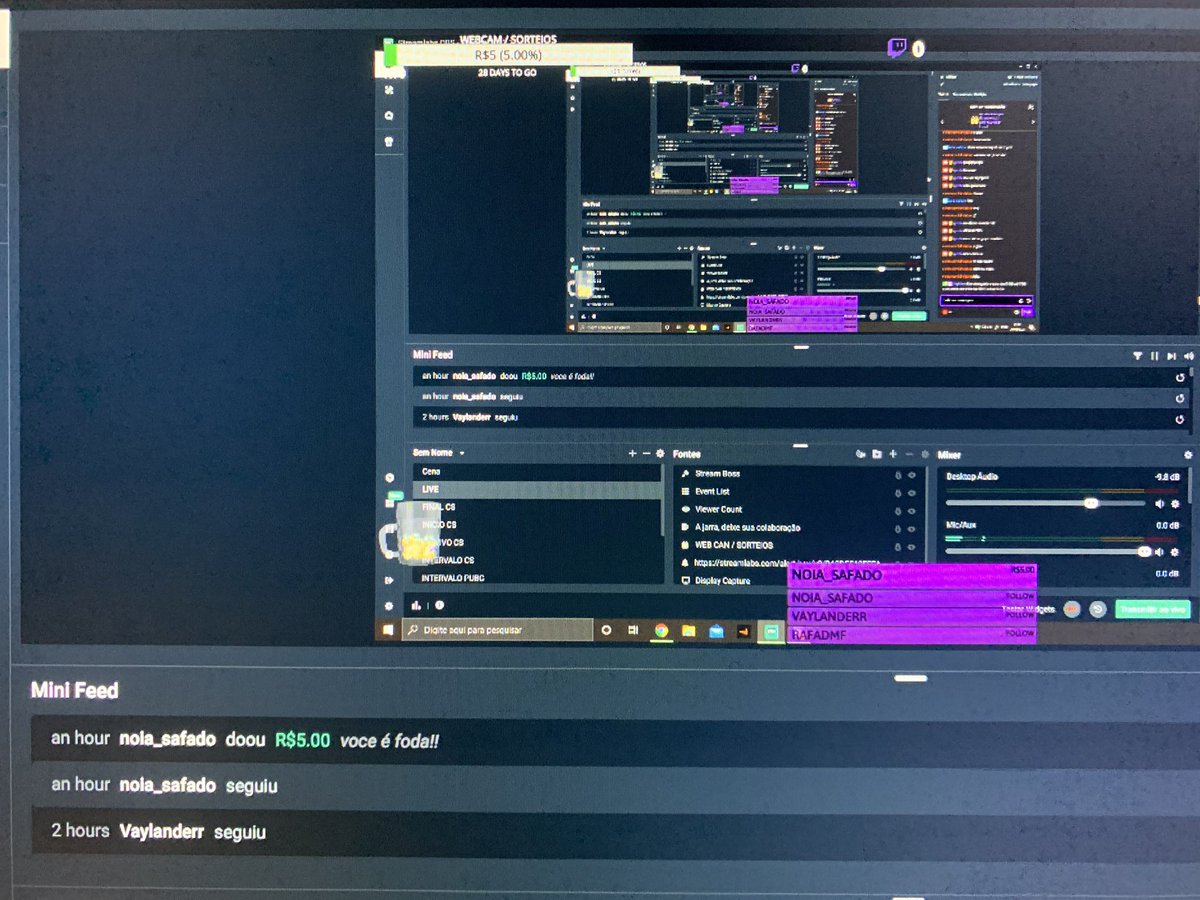
Task: Add a folder in the Fontes panel
Action: [x=877, y=454]
